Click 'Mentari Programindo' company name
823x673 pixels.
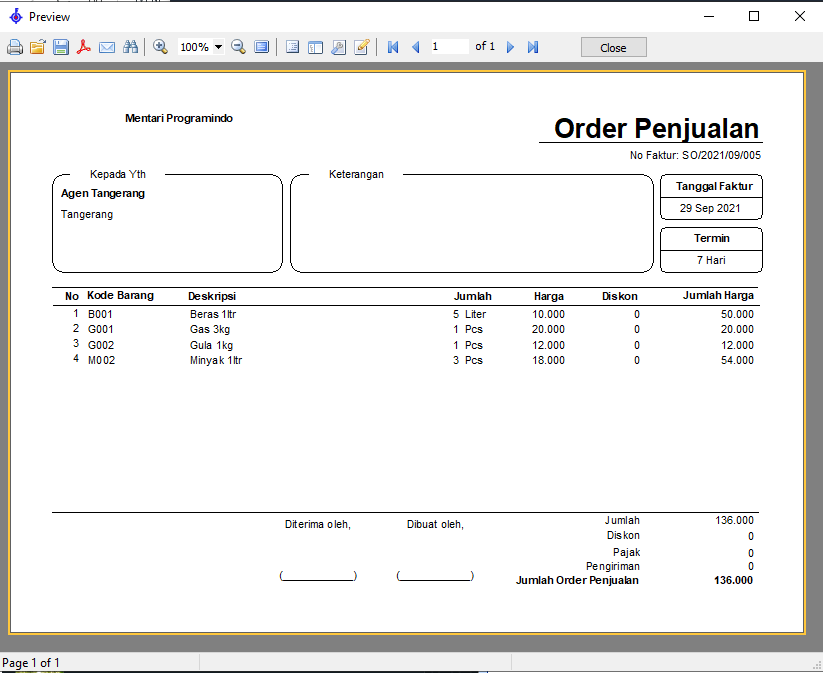tap(178, 118)
